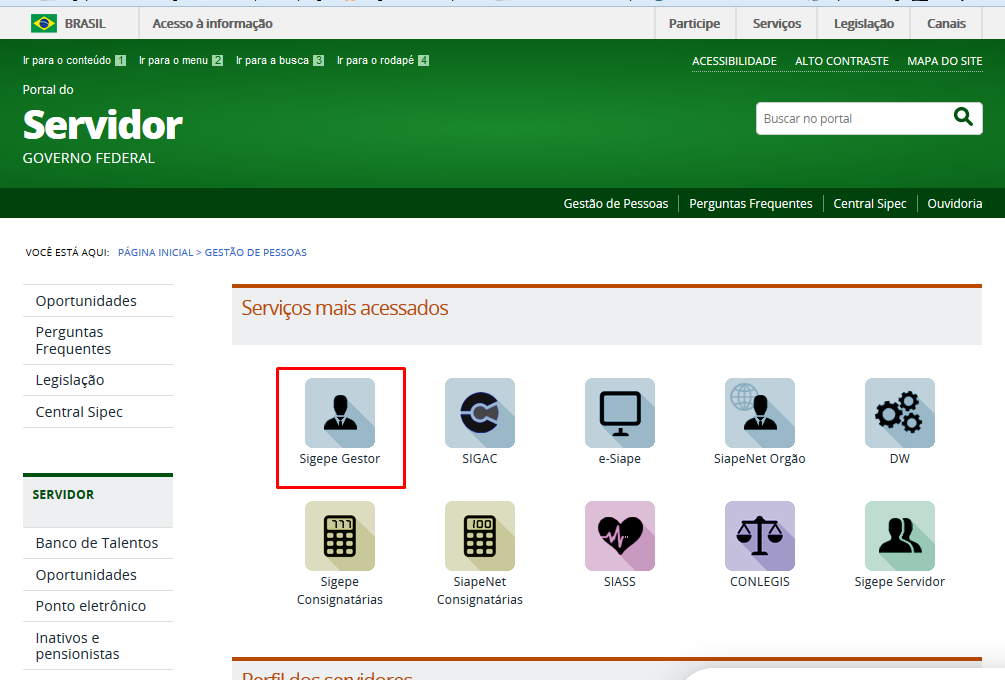Go to the Ouvidoria menu item

tap(954, 203)
